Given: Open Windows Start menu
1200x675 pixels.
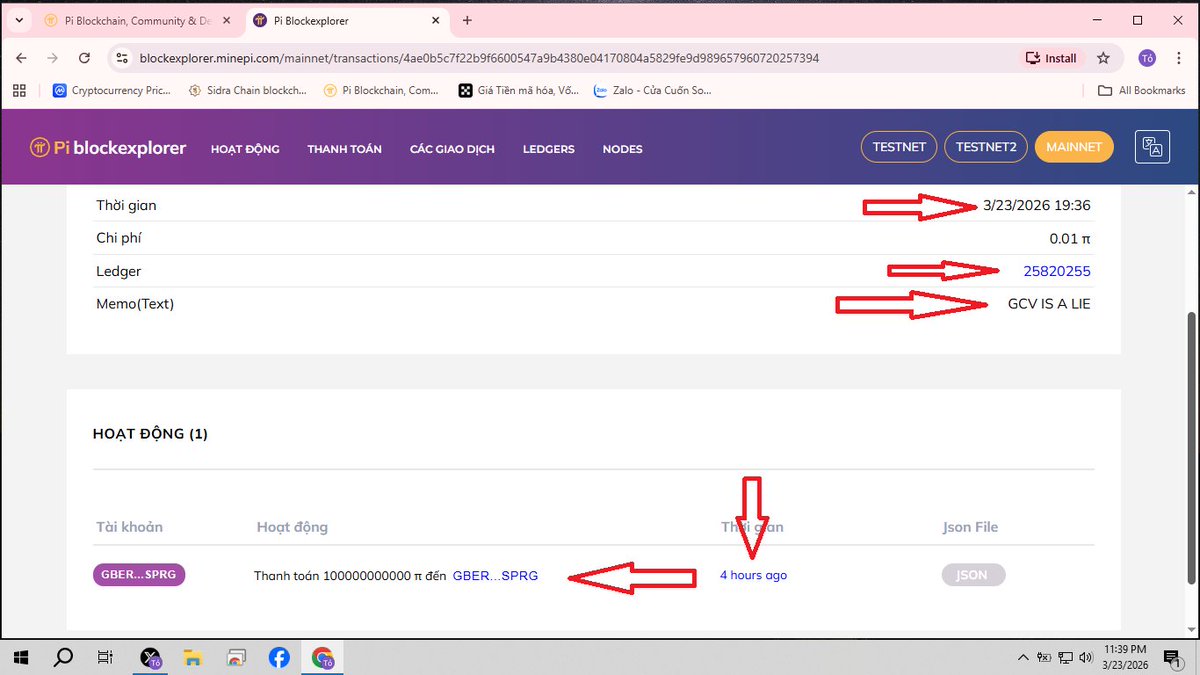Looking at the screenshot, I should coord(21,657).
